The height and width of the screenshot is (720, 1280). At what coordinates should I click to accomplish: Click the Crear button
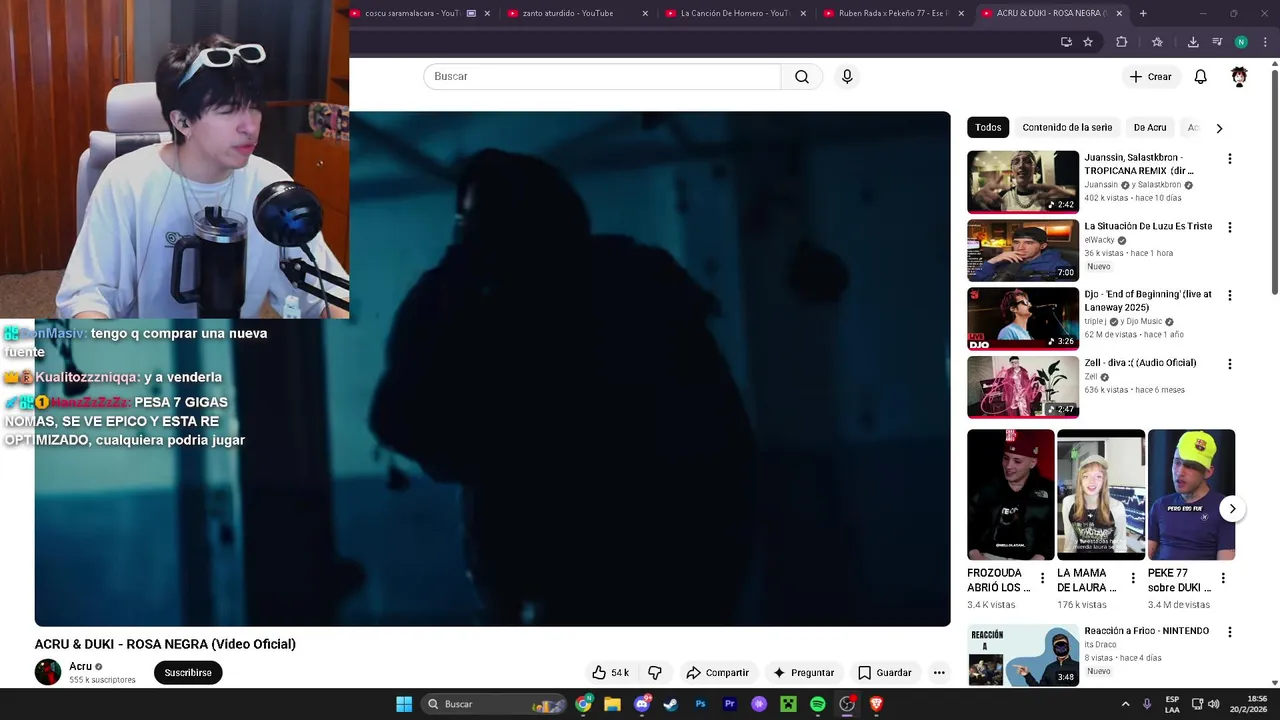tap(1150, 77)
